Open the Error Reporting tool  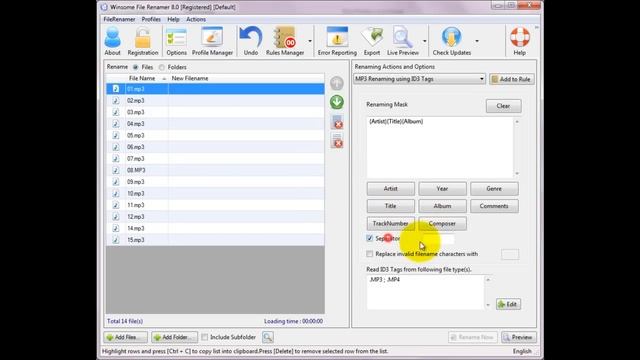point(337,41)
